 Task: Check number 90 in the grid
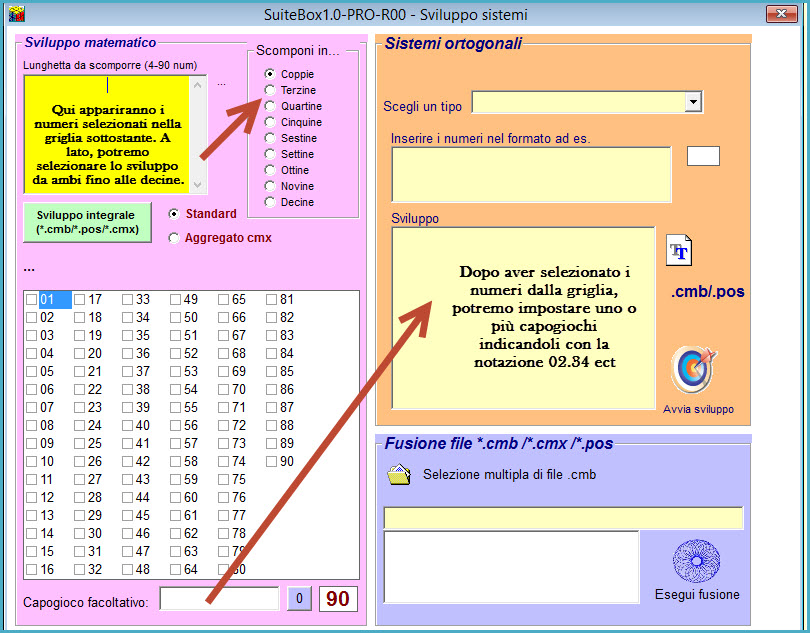272,461
